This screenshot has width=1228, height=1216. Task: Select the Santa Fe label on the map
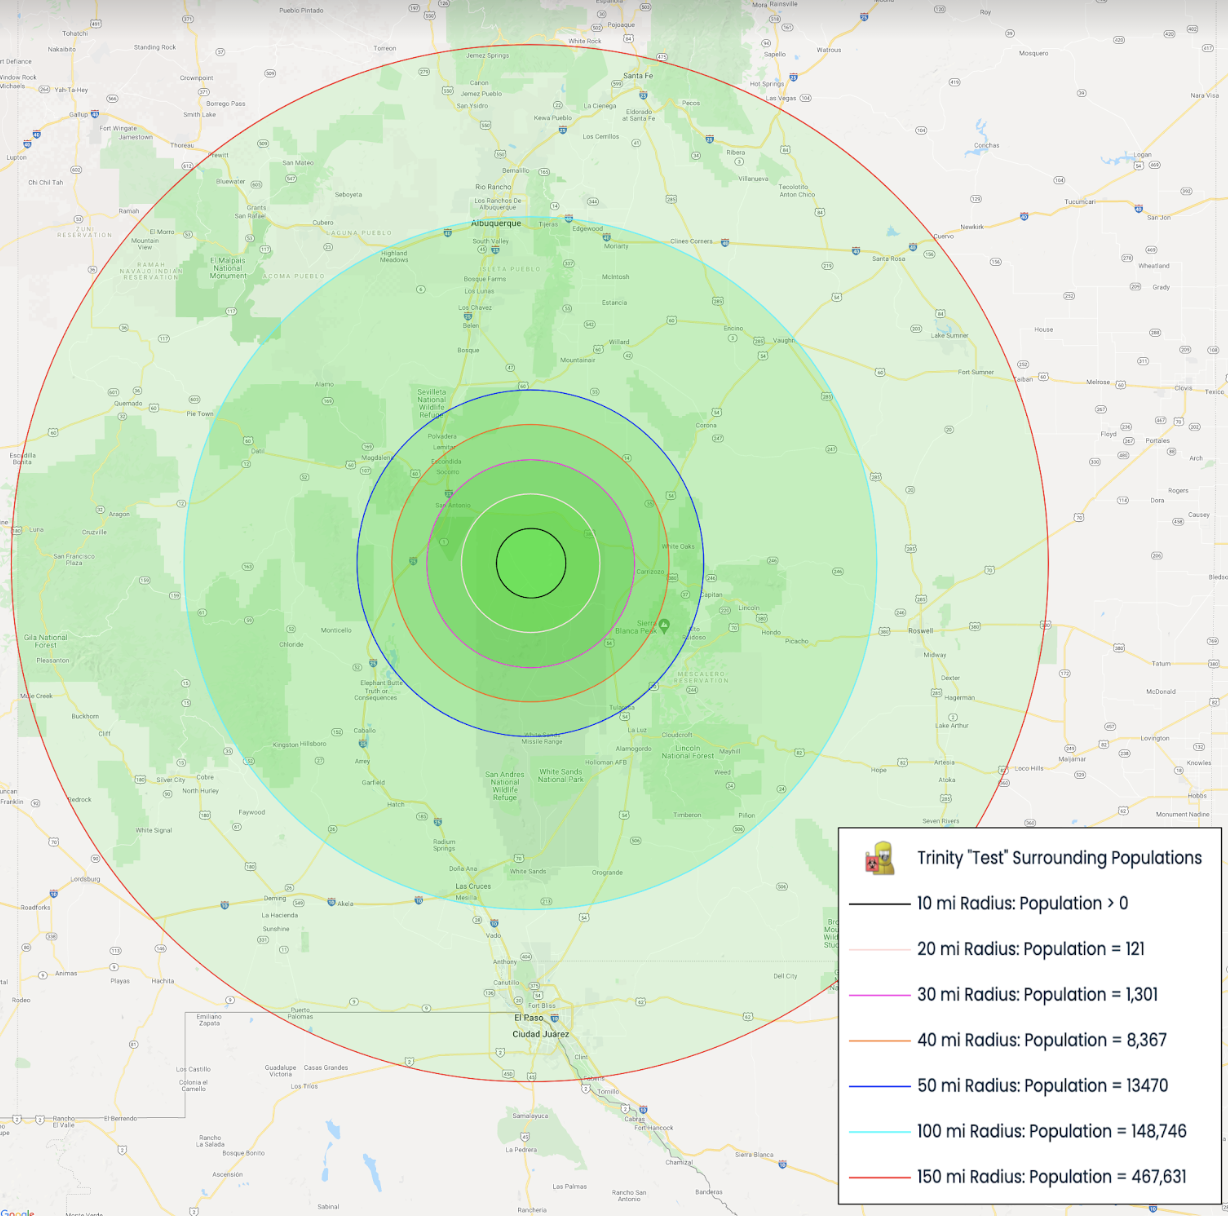point(638,76)
